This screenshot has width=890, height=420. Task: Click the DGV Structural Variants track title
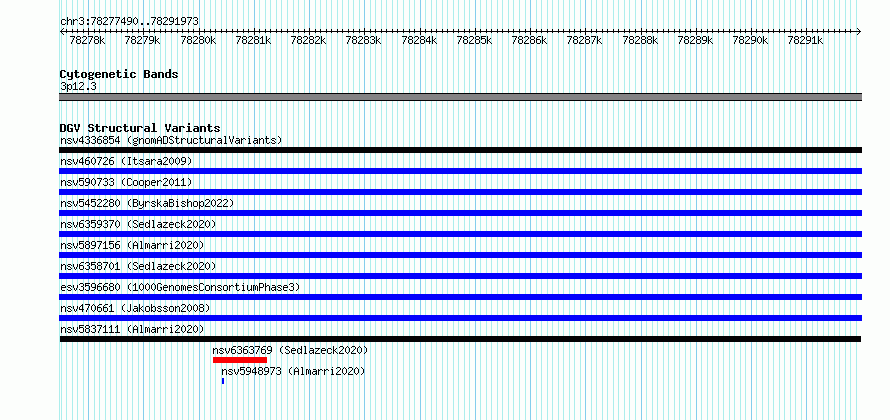(x=140, y=128)
